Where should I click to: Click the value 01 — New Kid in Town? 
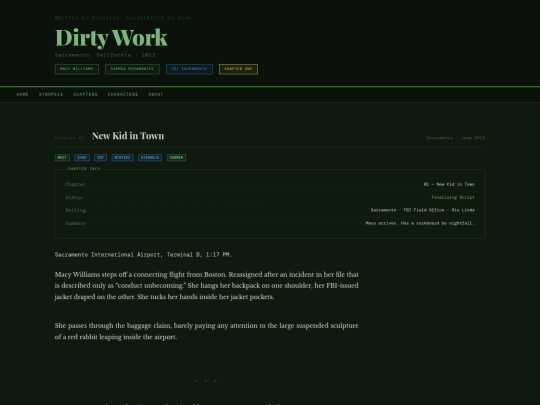[x=449, y=184]
